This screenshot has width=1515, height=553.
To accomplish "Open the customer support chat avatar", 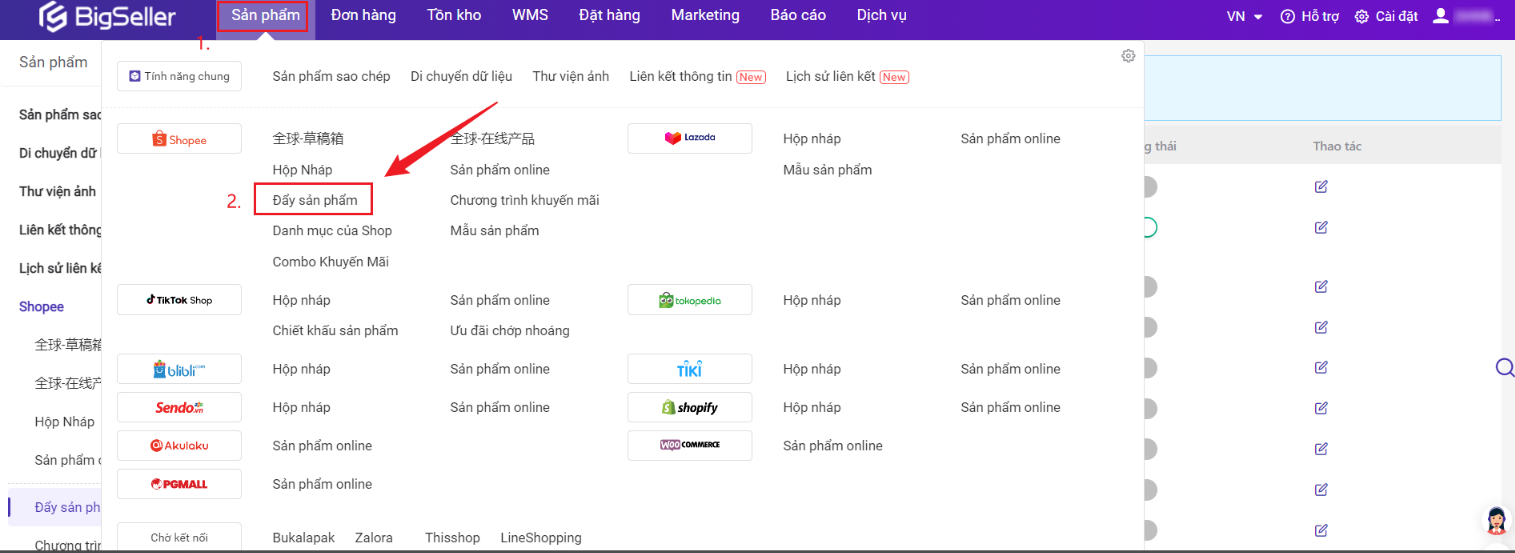I will (1497, 520).
